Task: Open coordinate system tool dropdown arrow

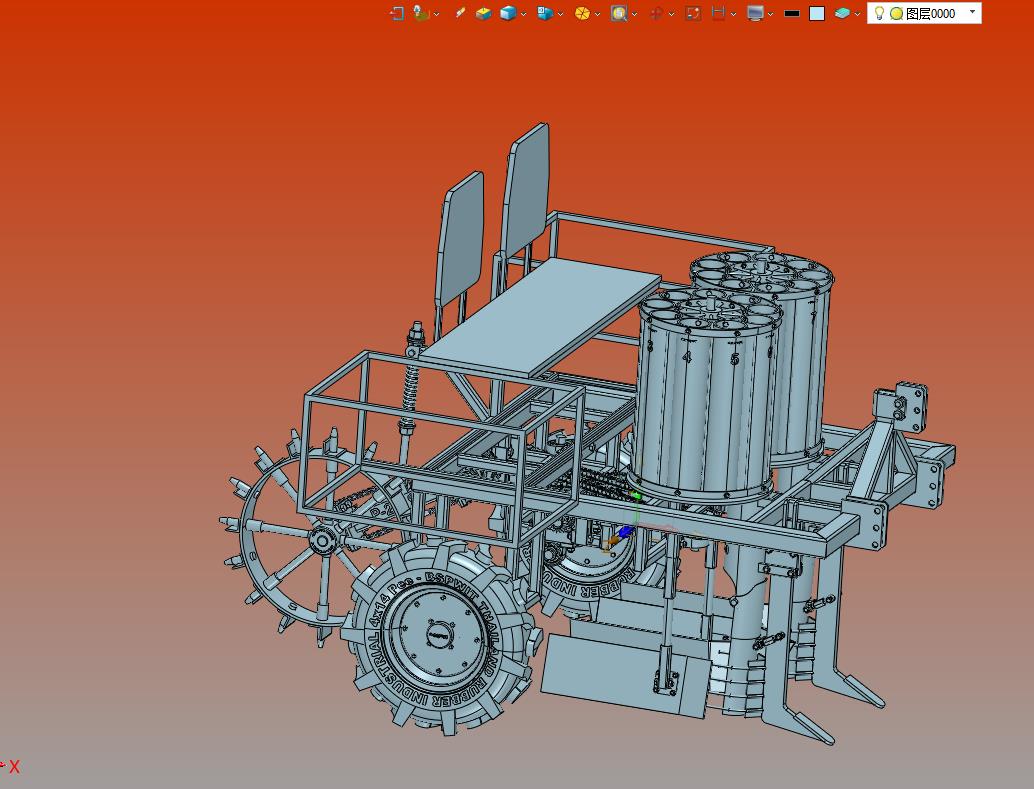Action: 437,14
